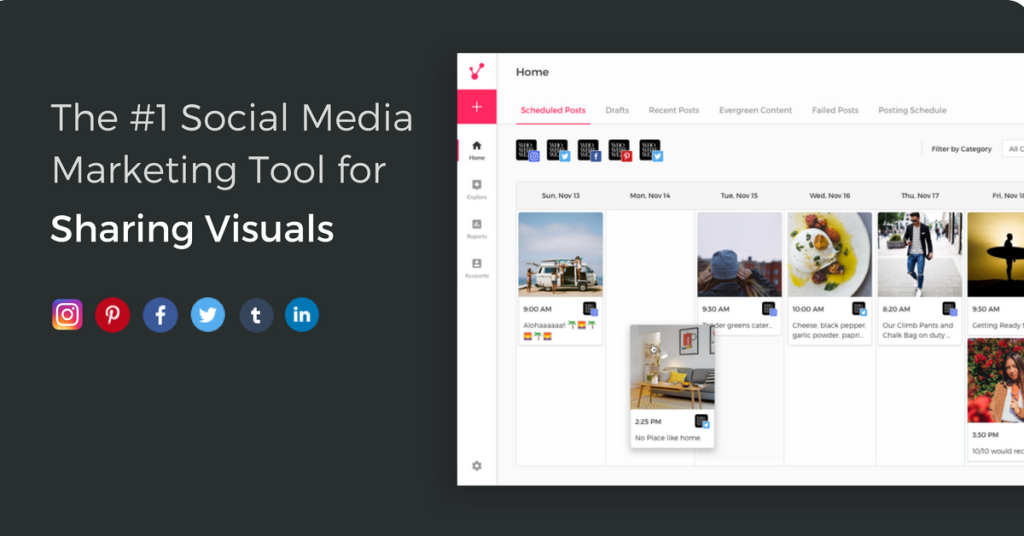Click the Tumblr logo icon
1024x536 pixels.
tap(256, 315)
